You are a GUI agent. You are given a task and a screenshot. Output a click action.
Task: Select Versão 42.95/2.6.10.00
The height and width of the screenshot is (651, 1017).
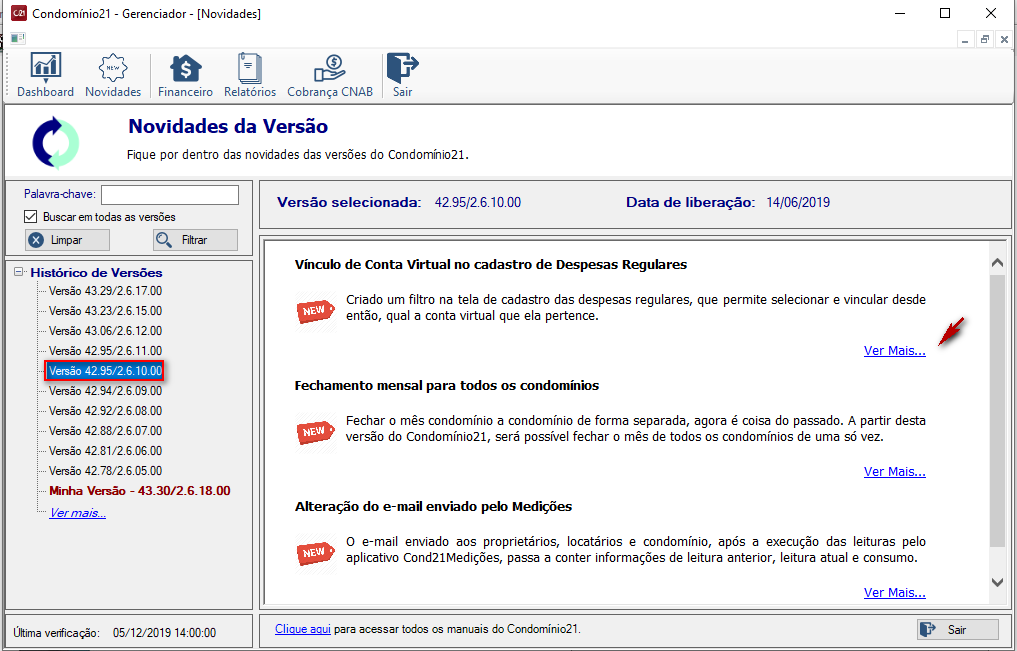coord(104,371)
